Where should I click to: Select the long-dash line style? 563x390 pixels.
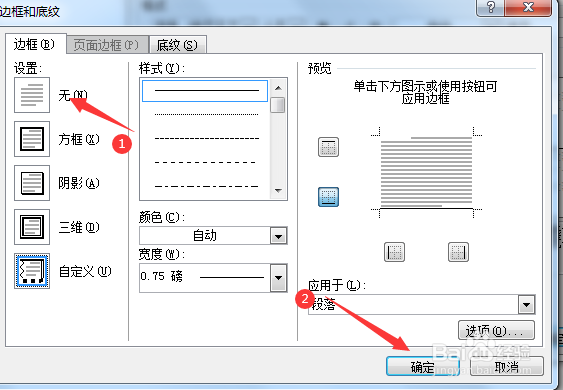206,162
